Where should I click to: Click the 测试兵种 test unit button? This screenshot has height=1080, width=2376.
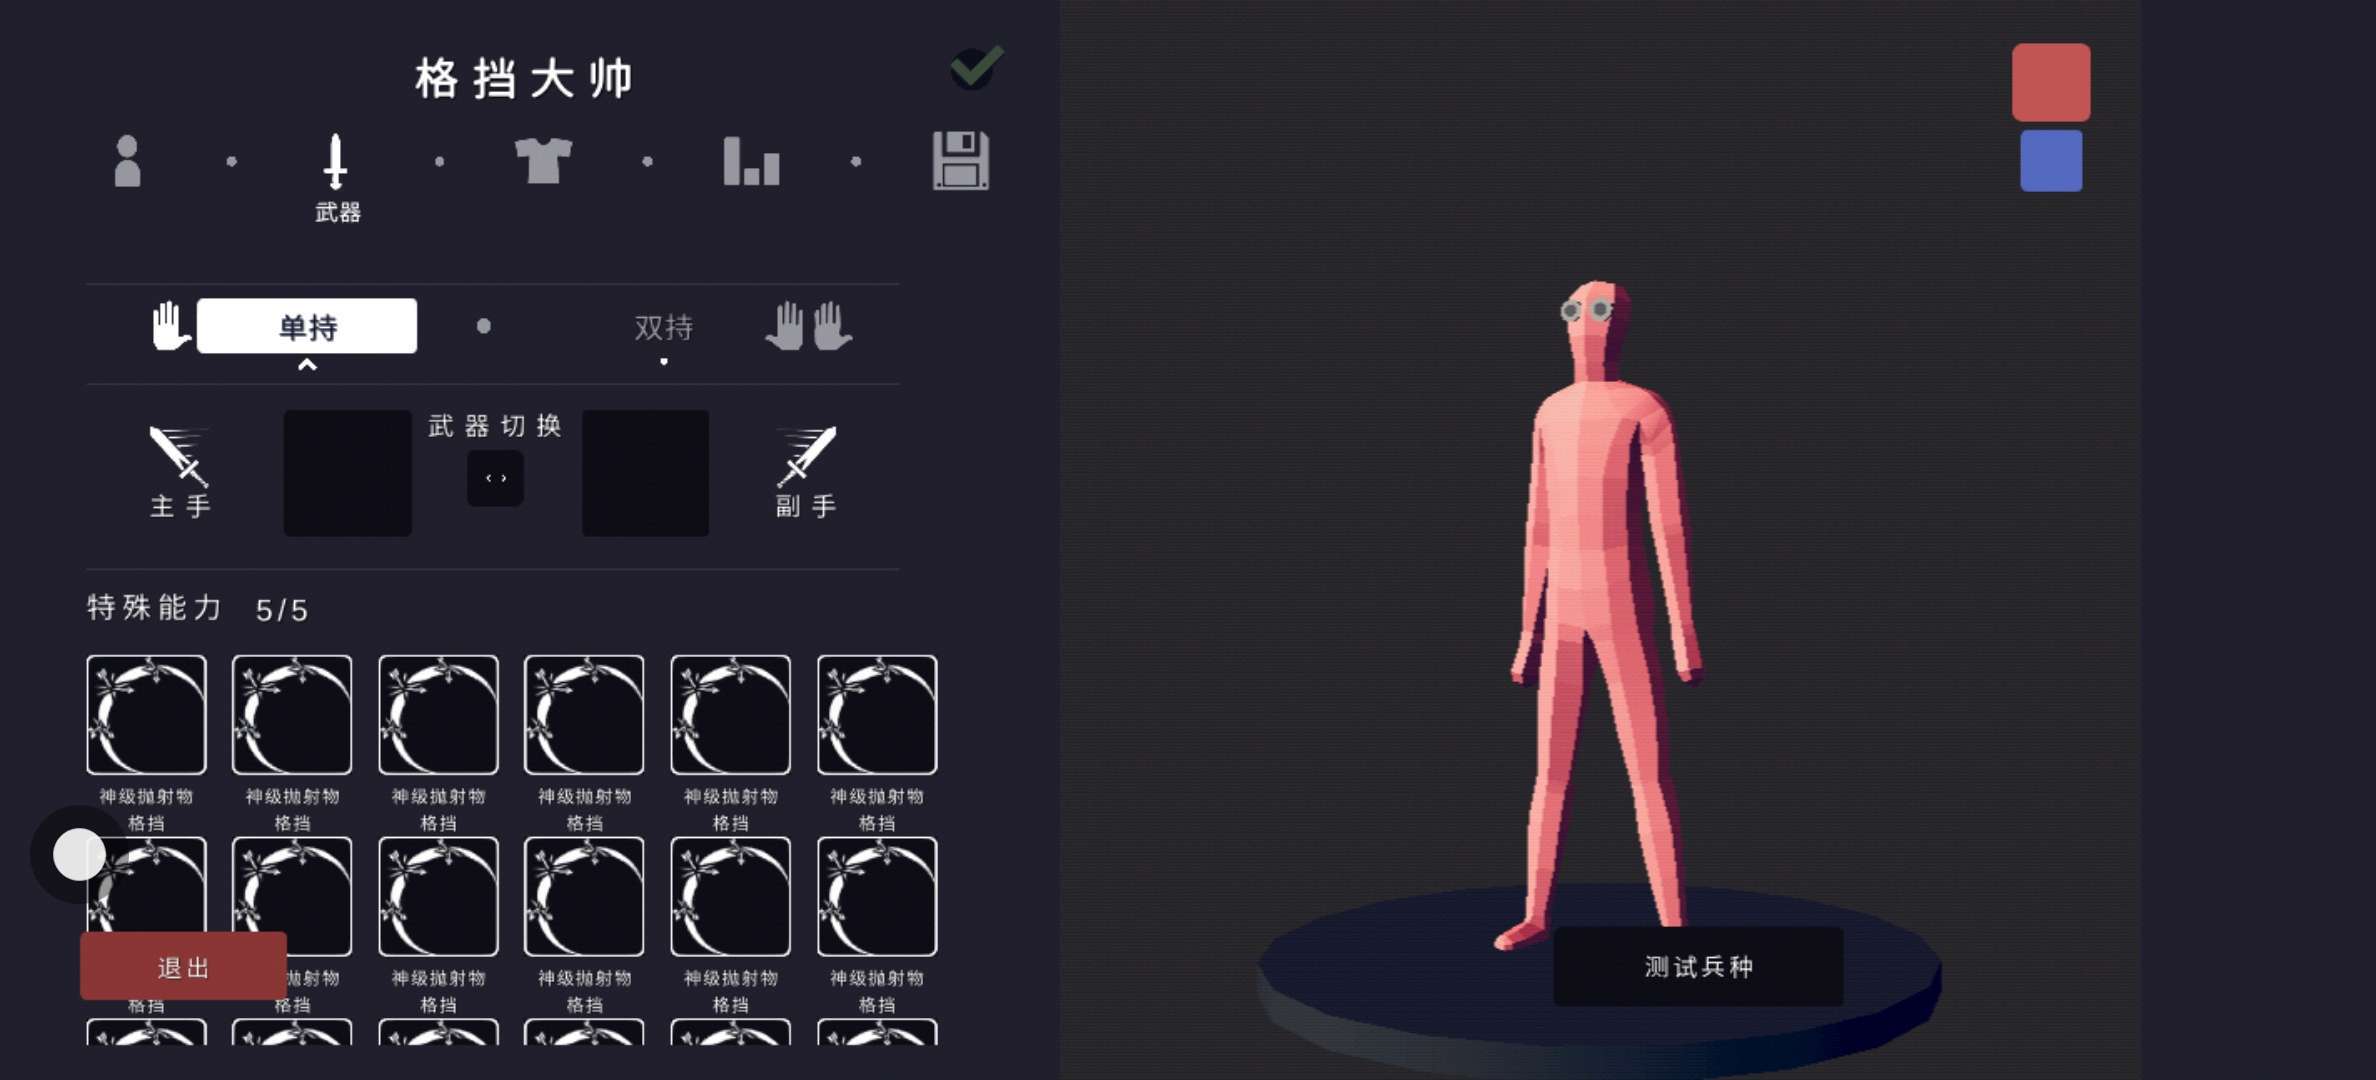point(1697,966)
